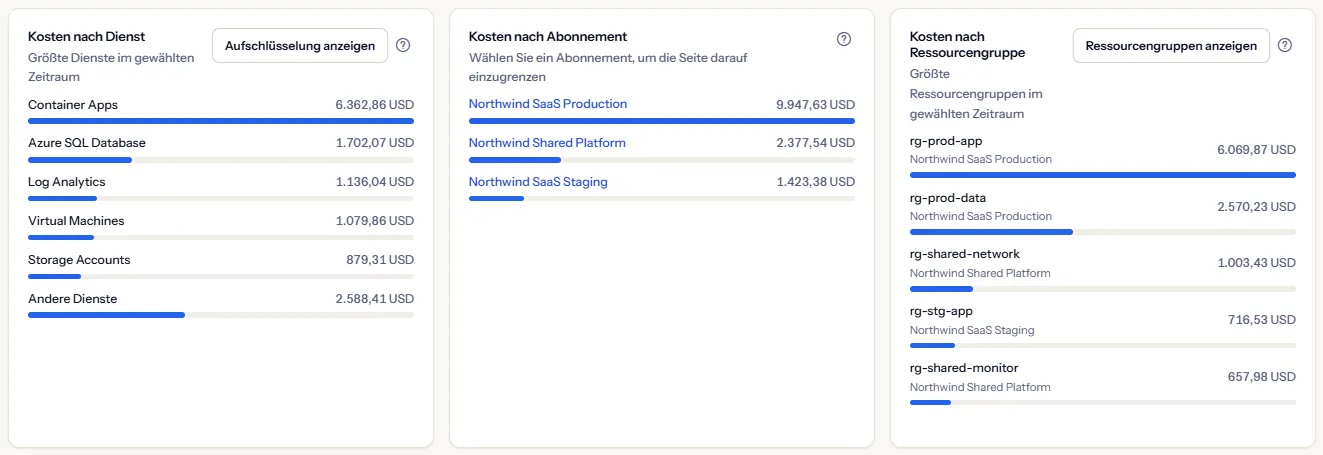The width and height of the screenshot is (1323, 455).
Task: Select the Azure SQL Database label
Action: click(x=87, y=143)
